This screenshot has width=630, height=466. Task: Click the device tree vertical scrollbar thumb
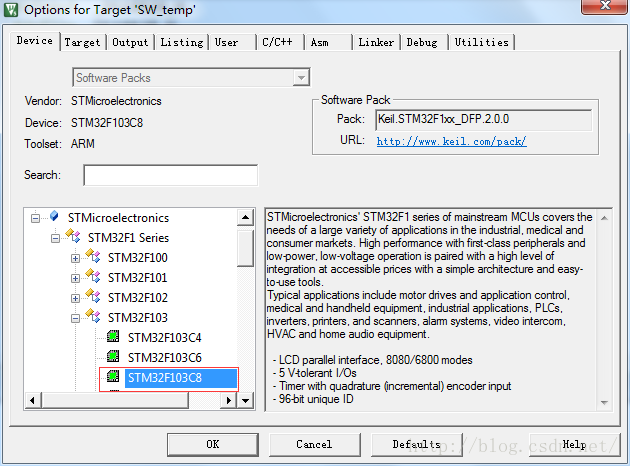245,248
